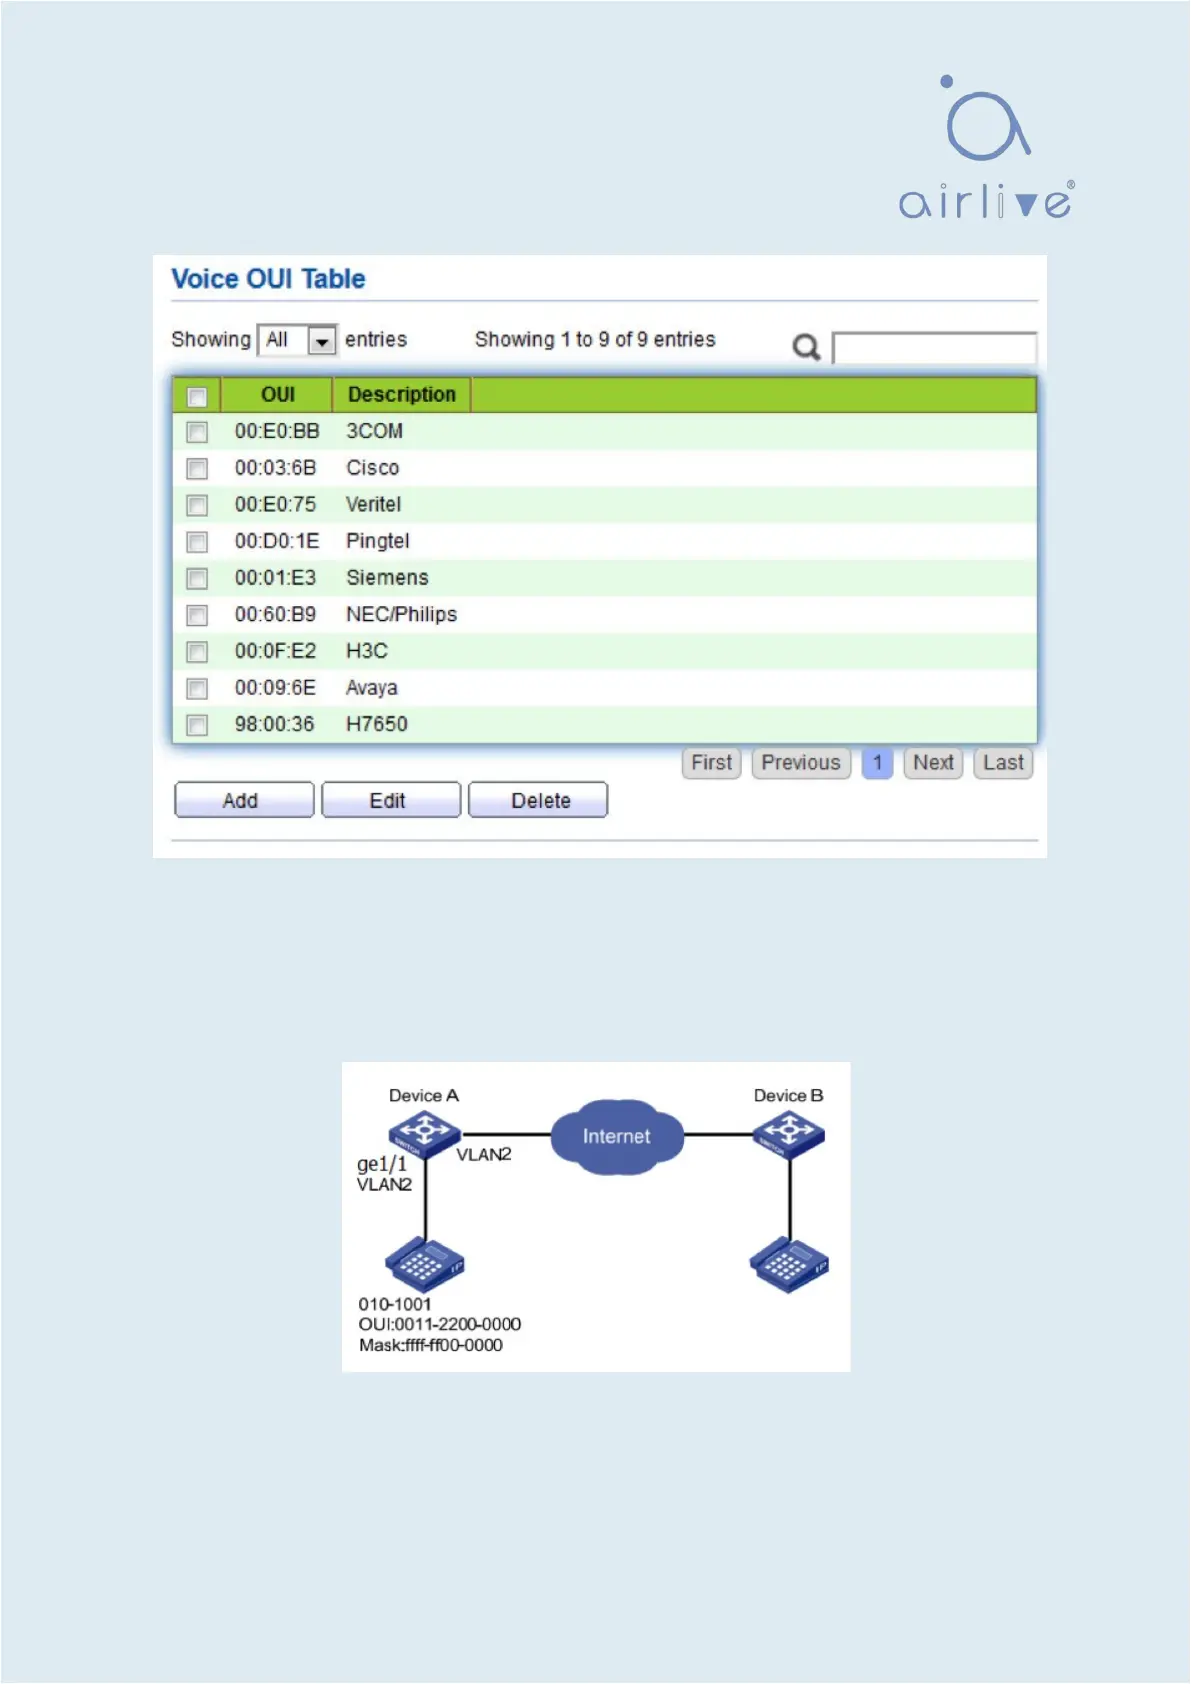Click the Edit button
Image resolution: width=1191 pixels, height=1684 pixels.
coord(390,801)
